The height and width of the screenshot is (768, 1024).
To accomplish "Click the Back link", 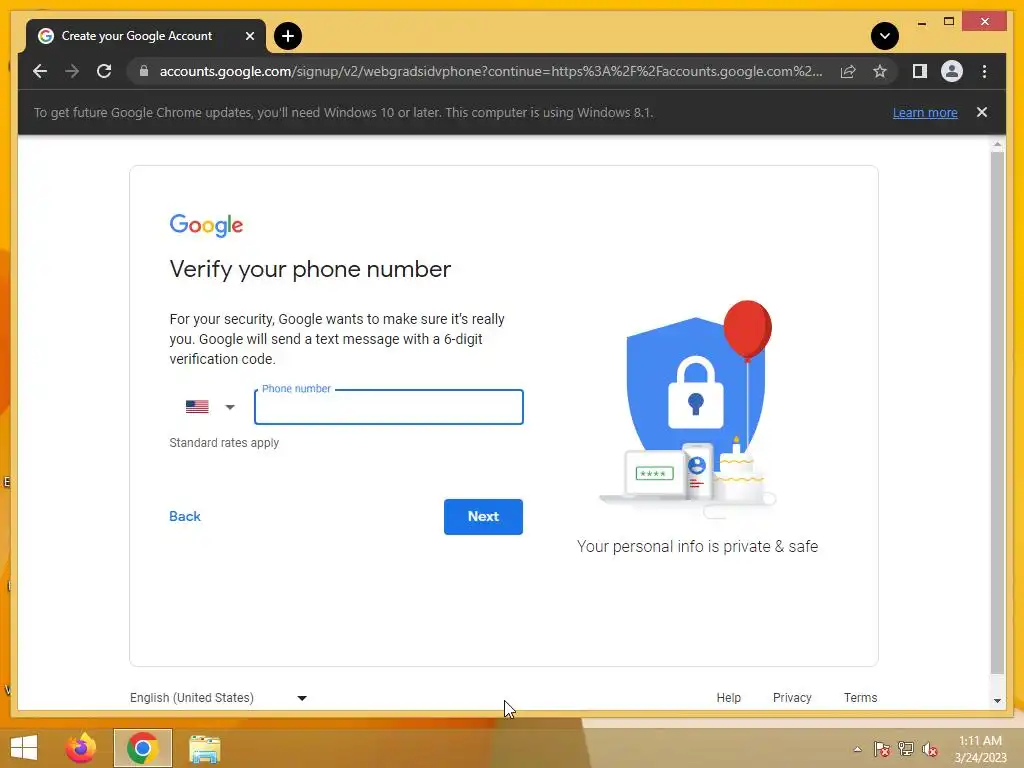I will tap(185, 516).
